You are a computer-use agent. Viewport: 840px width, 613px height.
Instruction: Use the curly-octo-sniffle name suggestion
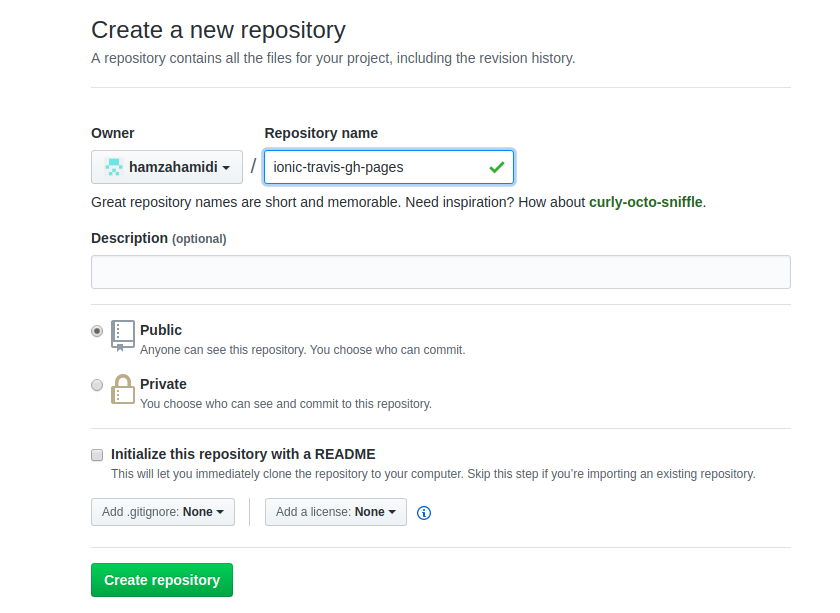646,202
